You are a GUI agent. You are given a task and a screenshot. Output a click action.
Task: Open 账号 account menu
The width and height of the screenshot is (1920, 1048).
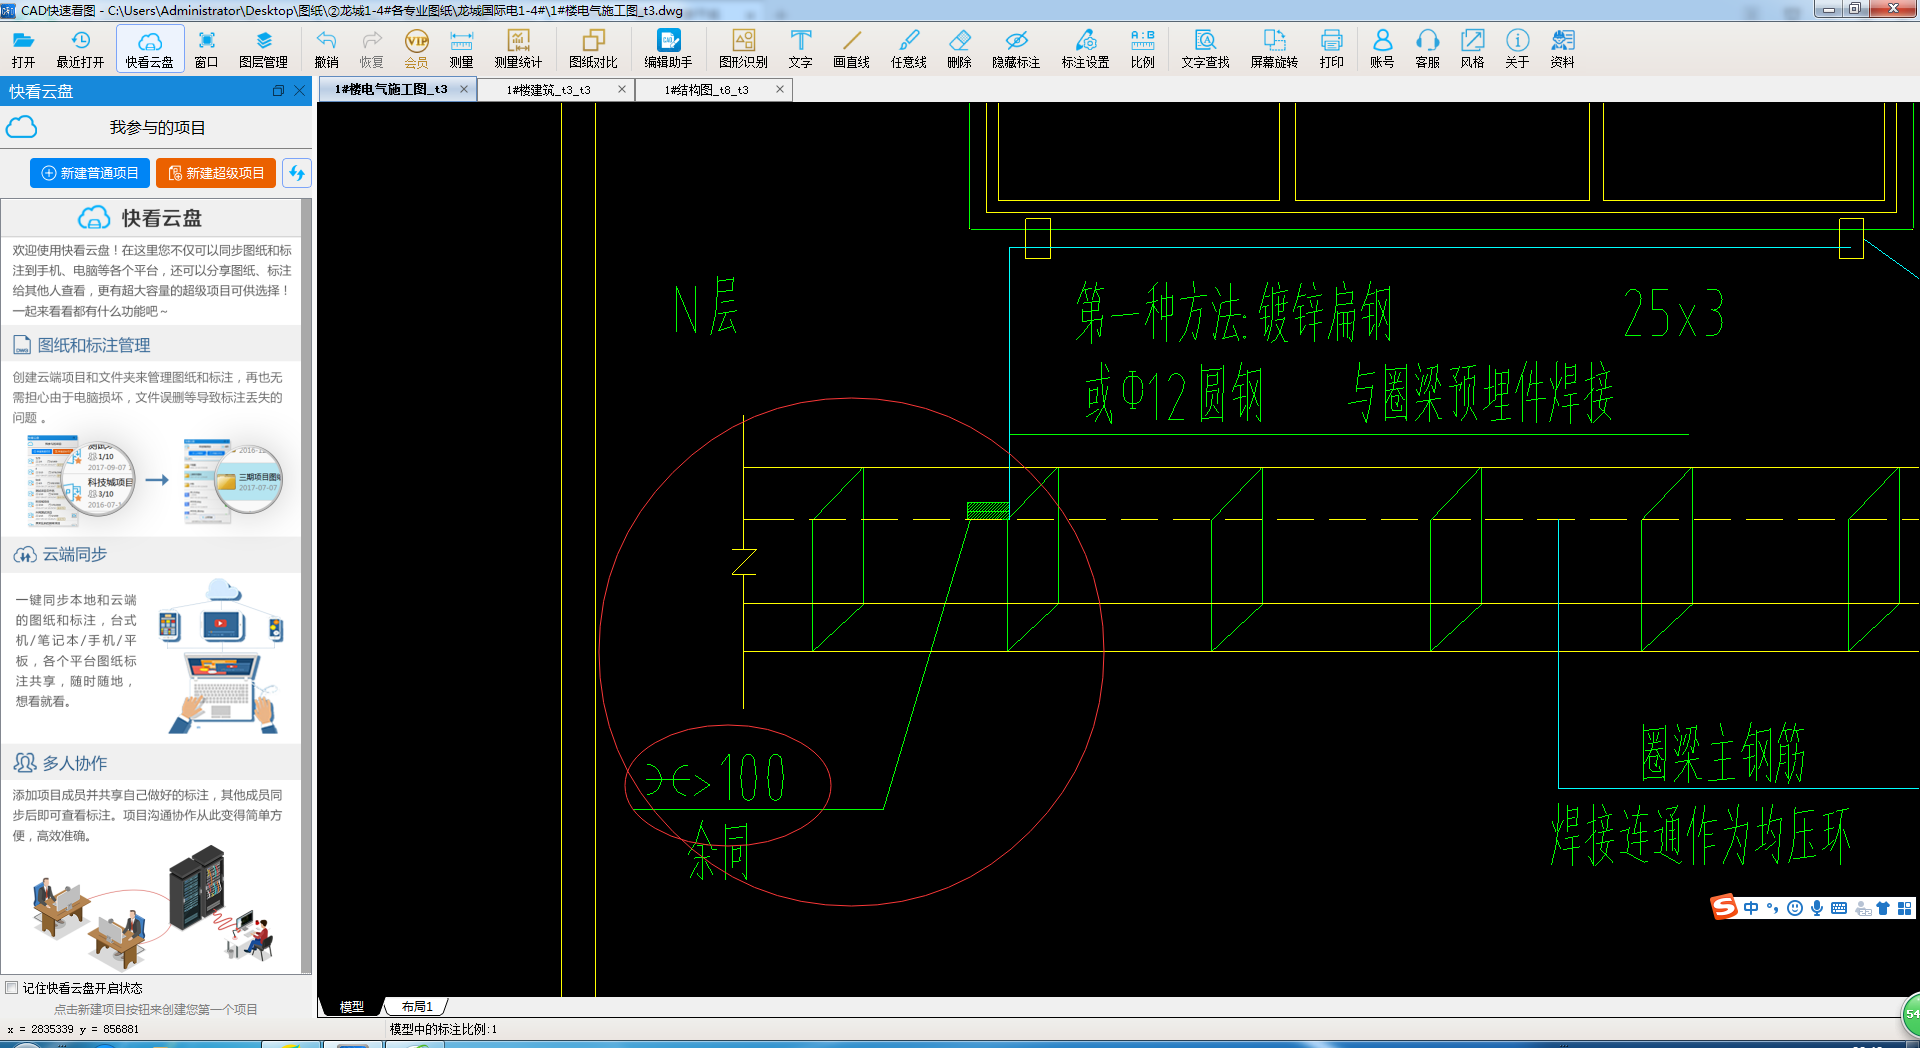tap(1382, 48)
